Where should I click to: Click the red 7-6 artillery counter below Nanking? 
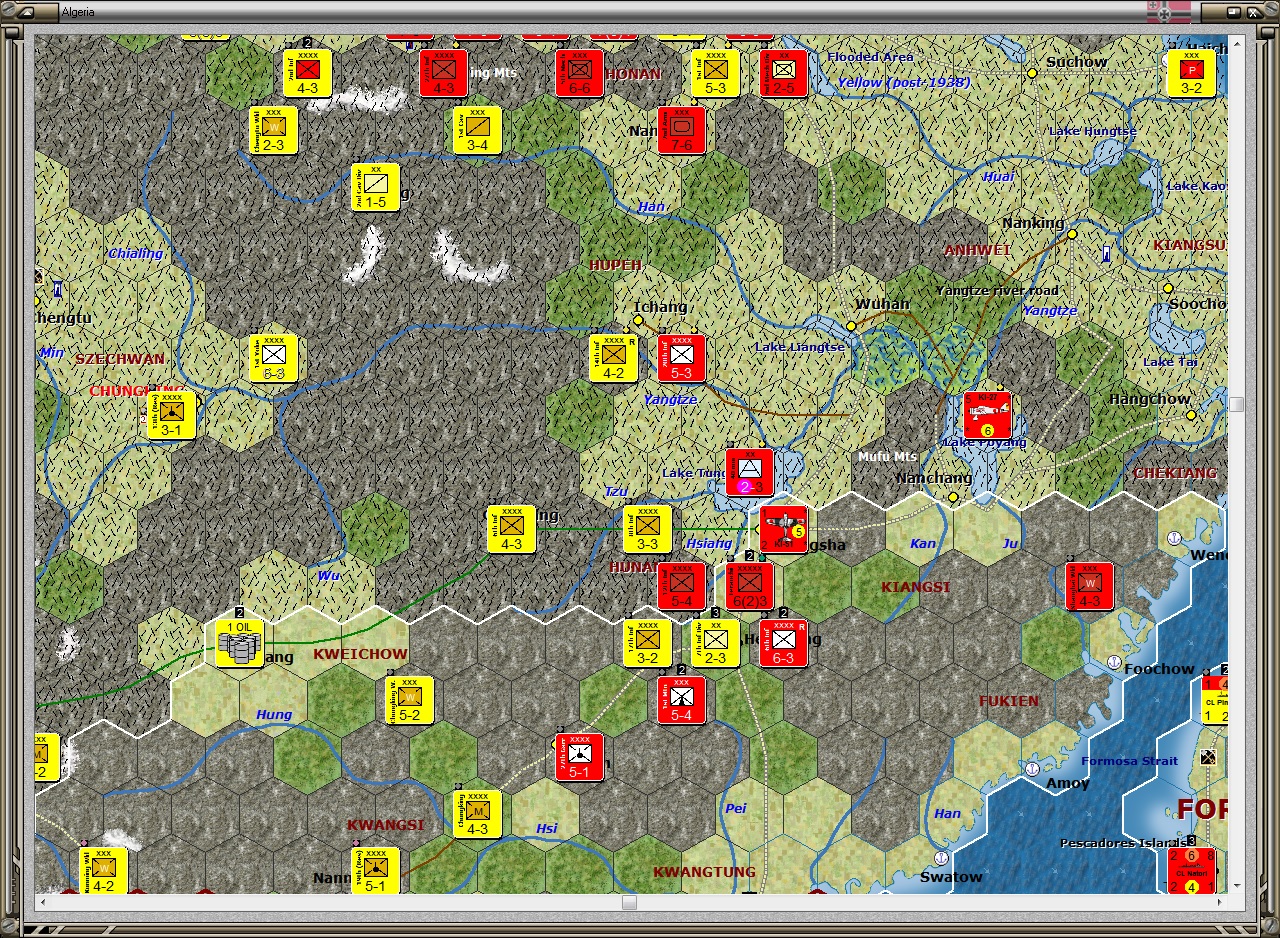coord(680,128)
